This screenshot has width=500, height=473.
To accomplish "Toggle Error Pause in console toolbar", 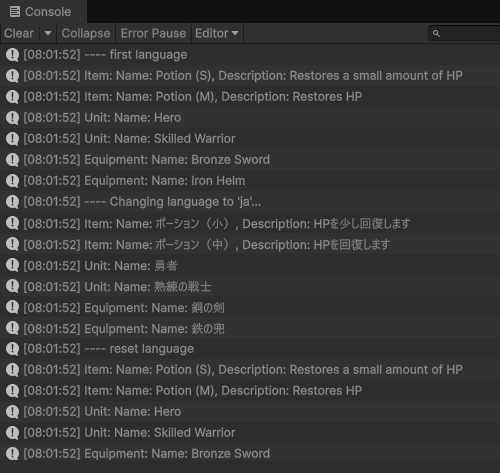I will tap(153, 33).
